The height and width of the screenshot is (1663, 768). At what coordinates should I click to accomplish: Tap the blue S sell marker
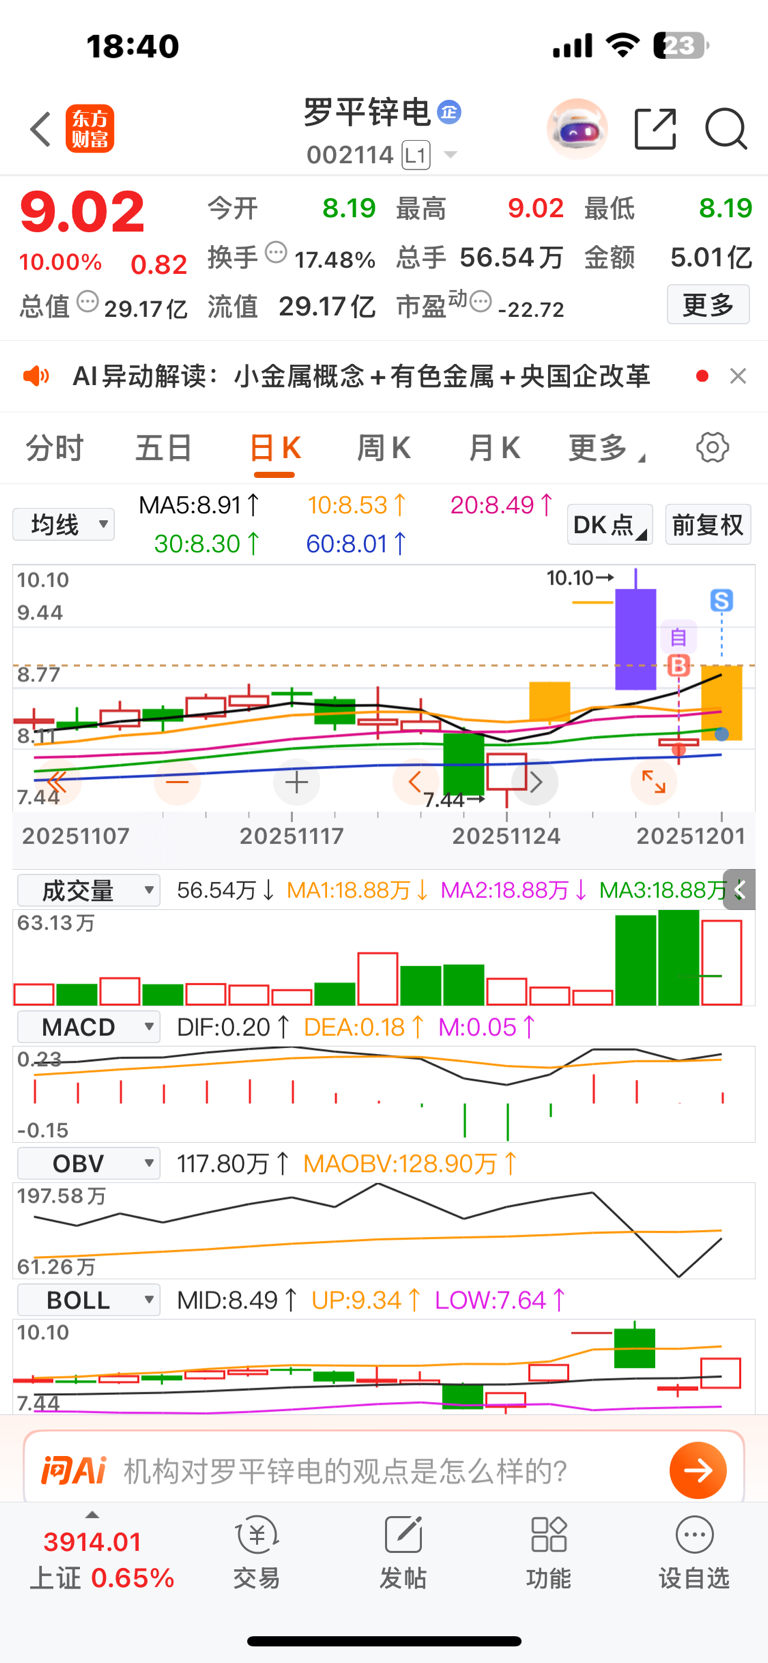tap(722, 600)
